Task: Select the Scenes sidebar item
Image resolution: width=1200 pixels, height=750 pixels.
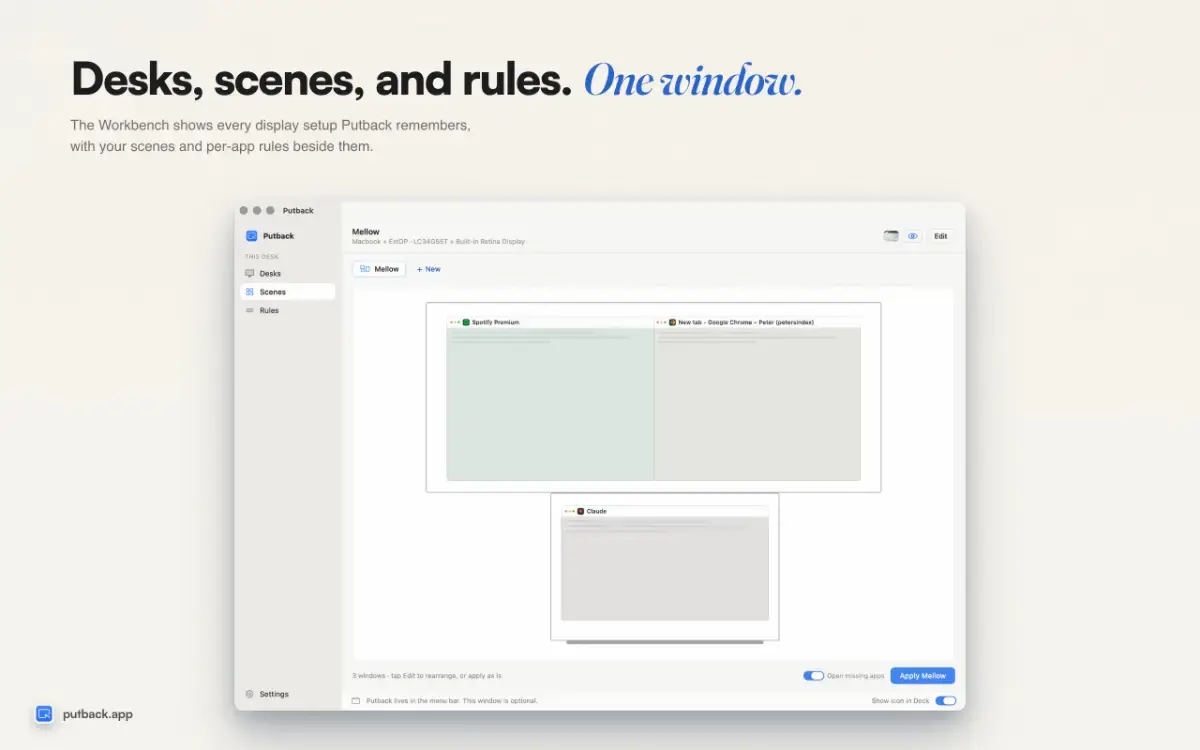Action: tap(287, 292)
